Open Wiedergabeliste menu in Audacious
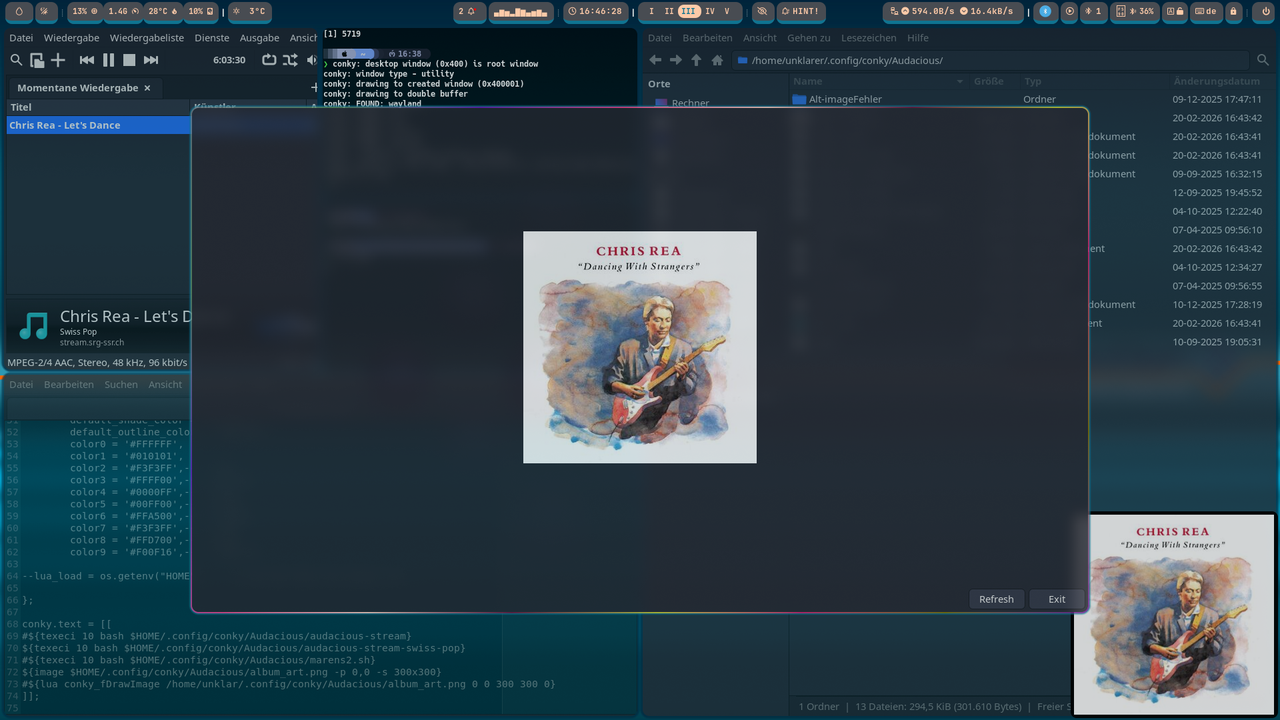 [147, 38]
